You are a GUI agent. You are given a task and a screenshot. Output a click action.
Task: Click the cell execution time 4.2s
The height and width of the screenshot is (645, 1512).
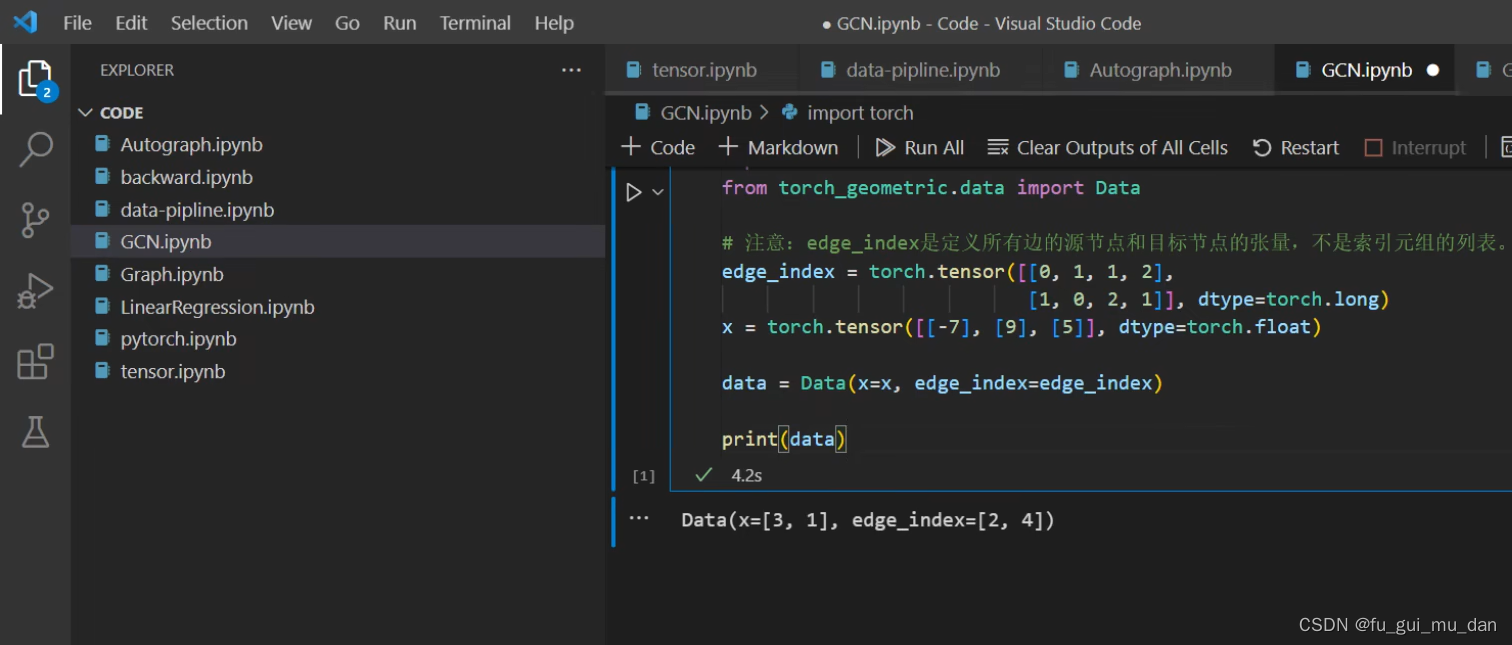click(746, 475)
